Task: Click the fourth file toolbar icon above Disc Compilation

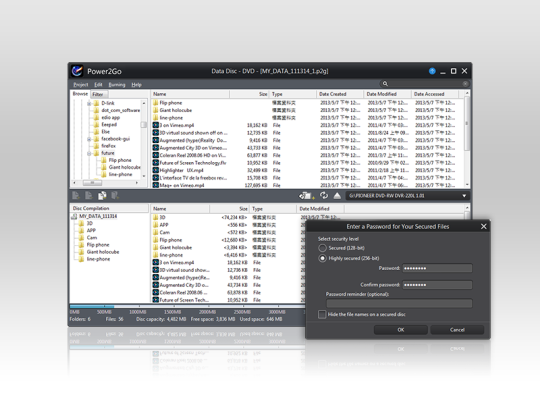Action: coord(115,196)
